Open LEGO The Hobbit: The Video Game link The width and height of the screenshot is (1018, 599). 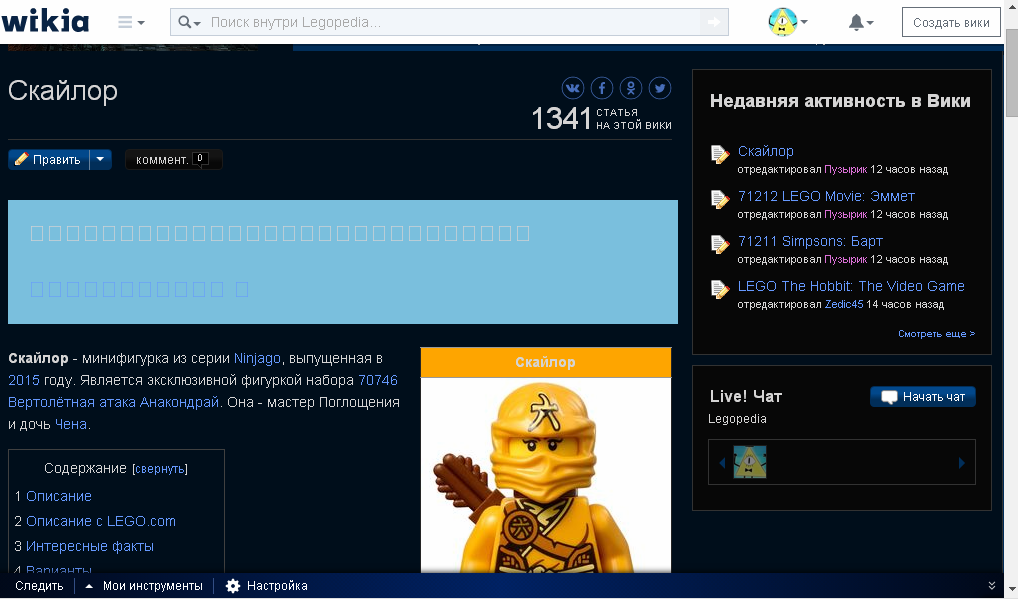(850, 286)
